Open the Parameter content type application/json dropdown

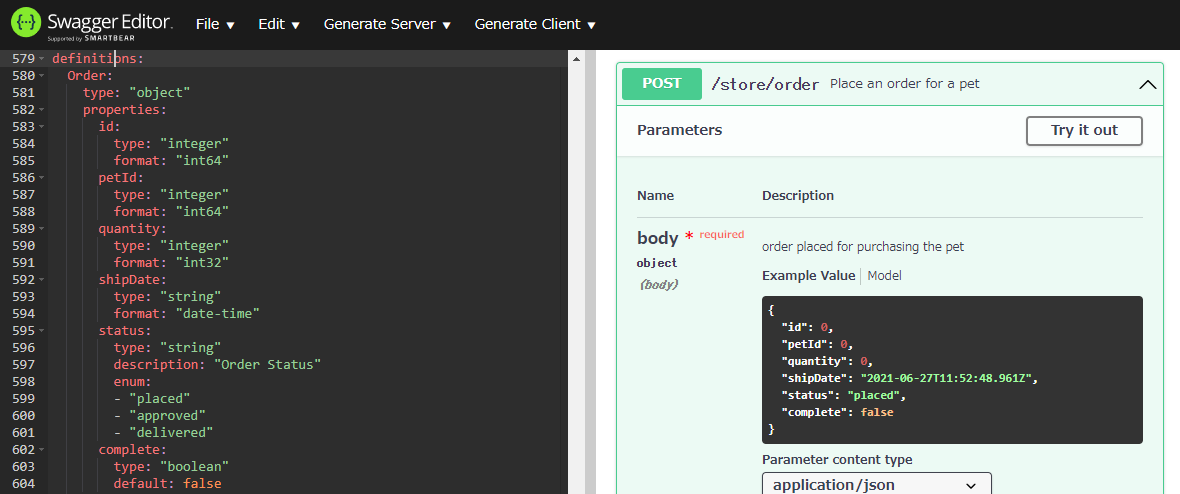coord(876,485)
